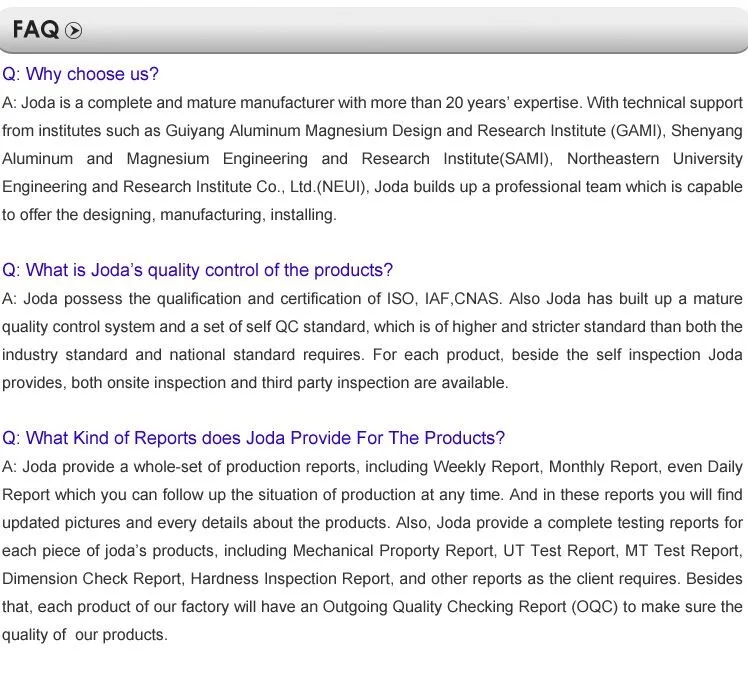
Task: Click the line starting 'updated pictures and every details'
Action: pos(372,523)
